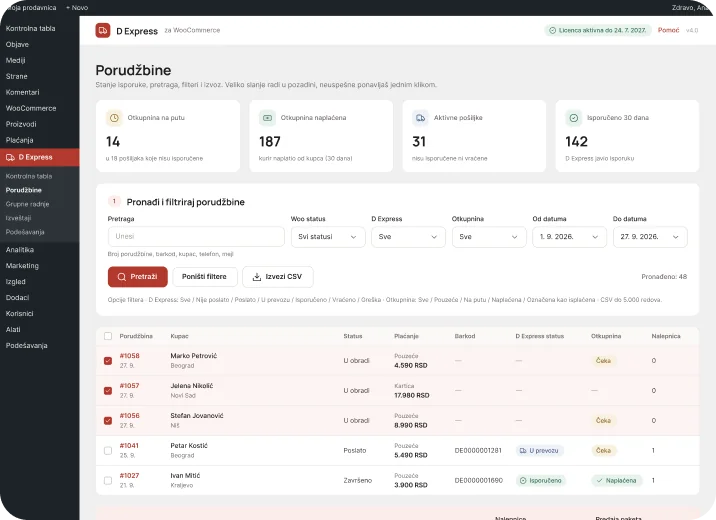This screenshot has height=520, width=716.
Task: Click the license checkmark icon in header
Action: pos(552,30)
